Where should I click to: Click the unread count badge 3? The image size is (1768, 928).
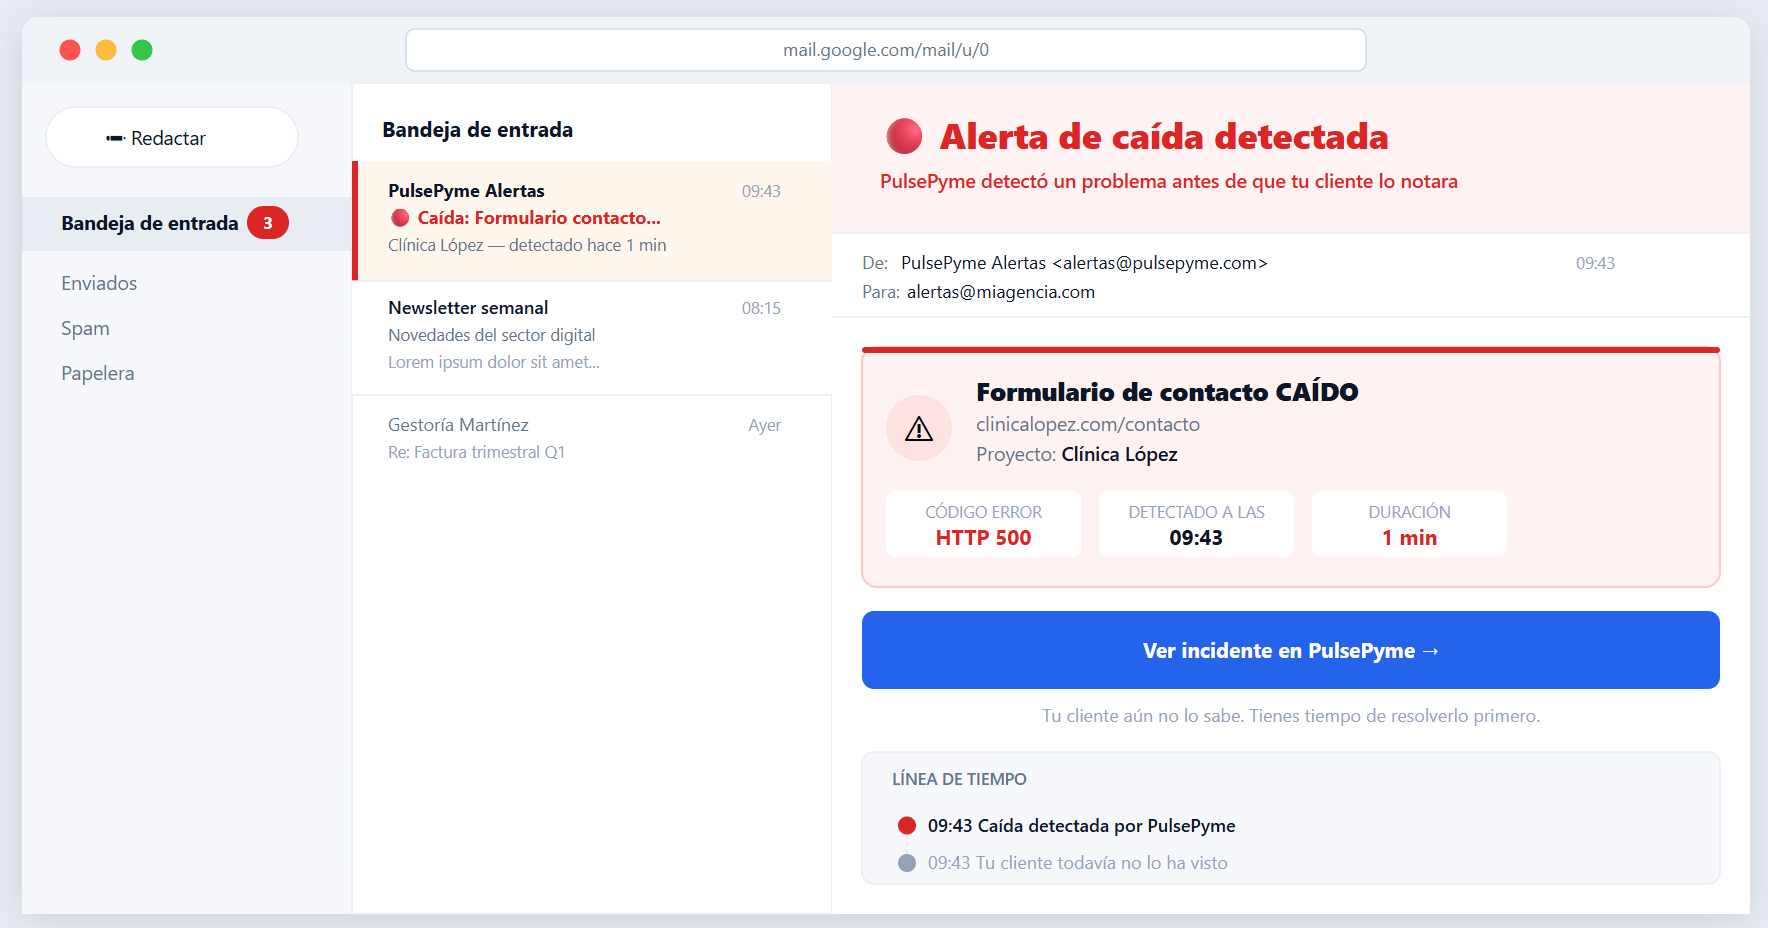point(268,223)
